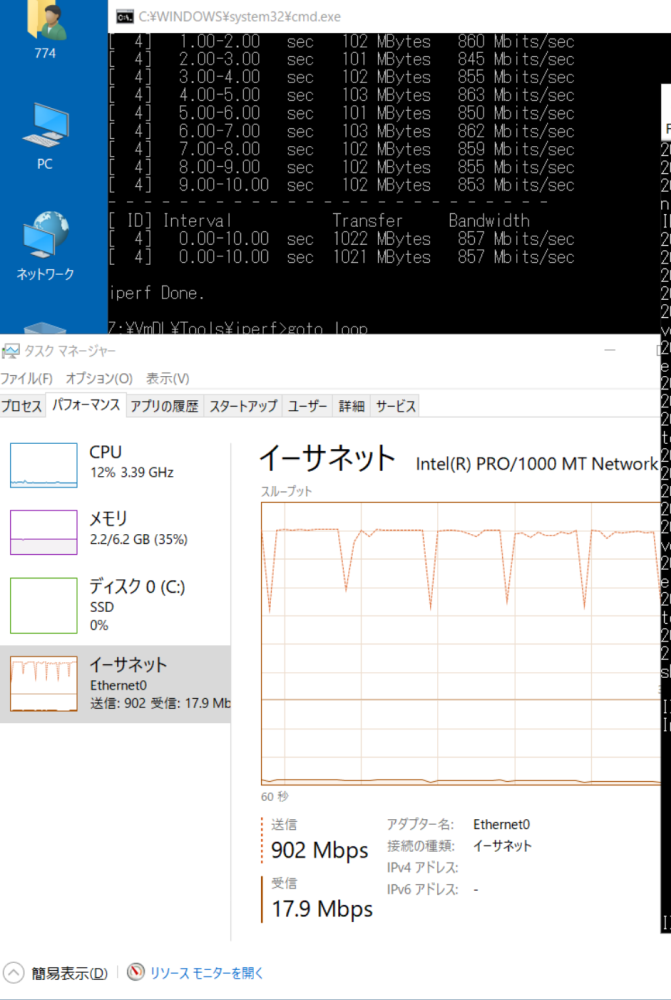Image resolution: width=671 pixels, height=1000 pixels.
Task: Open the オプション(O) menu
Action: coord(99,379)
